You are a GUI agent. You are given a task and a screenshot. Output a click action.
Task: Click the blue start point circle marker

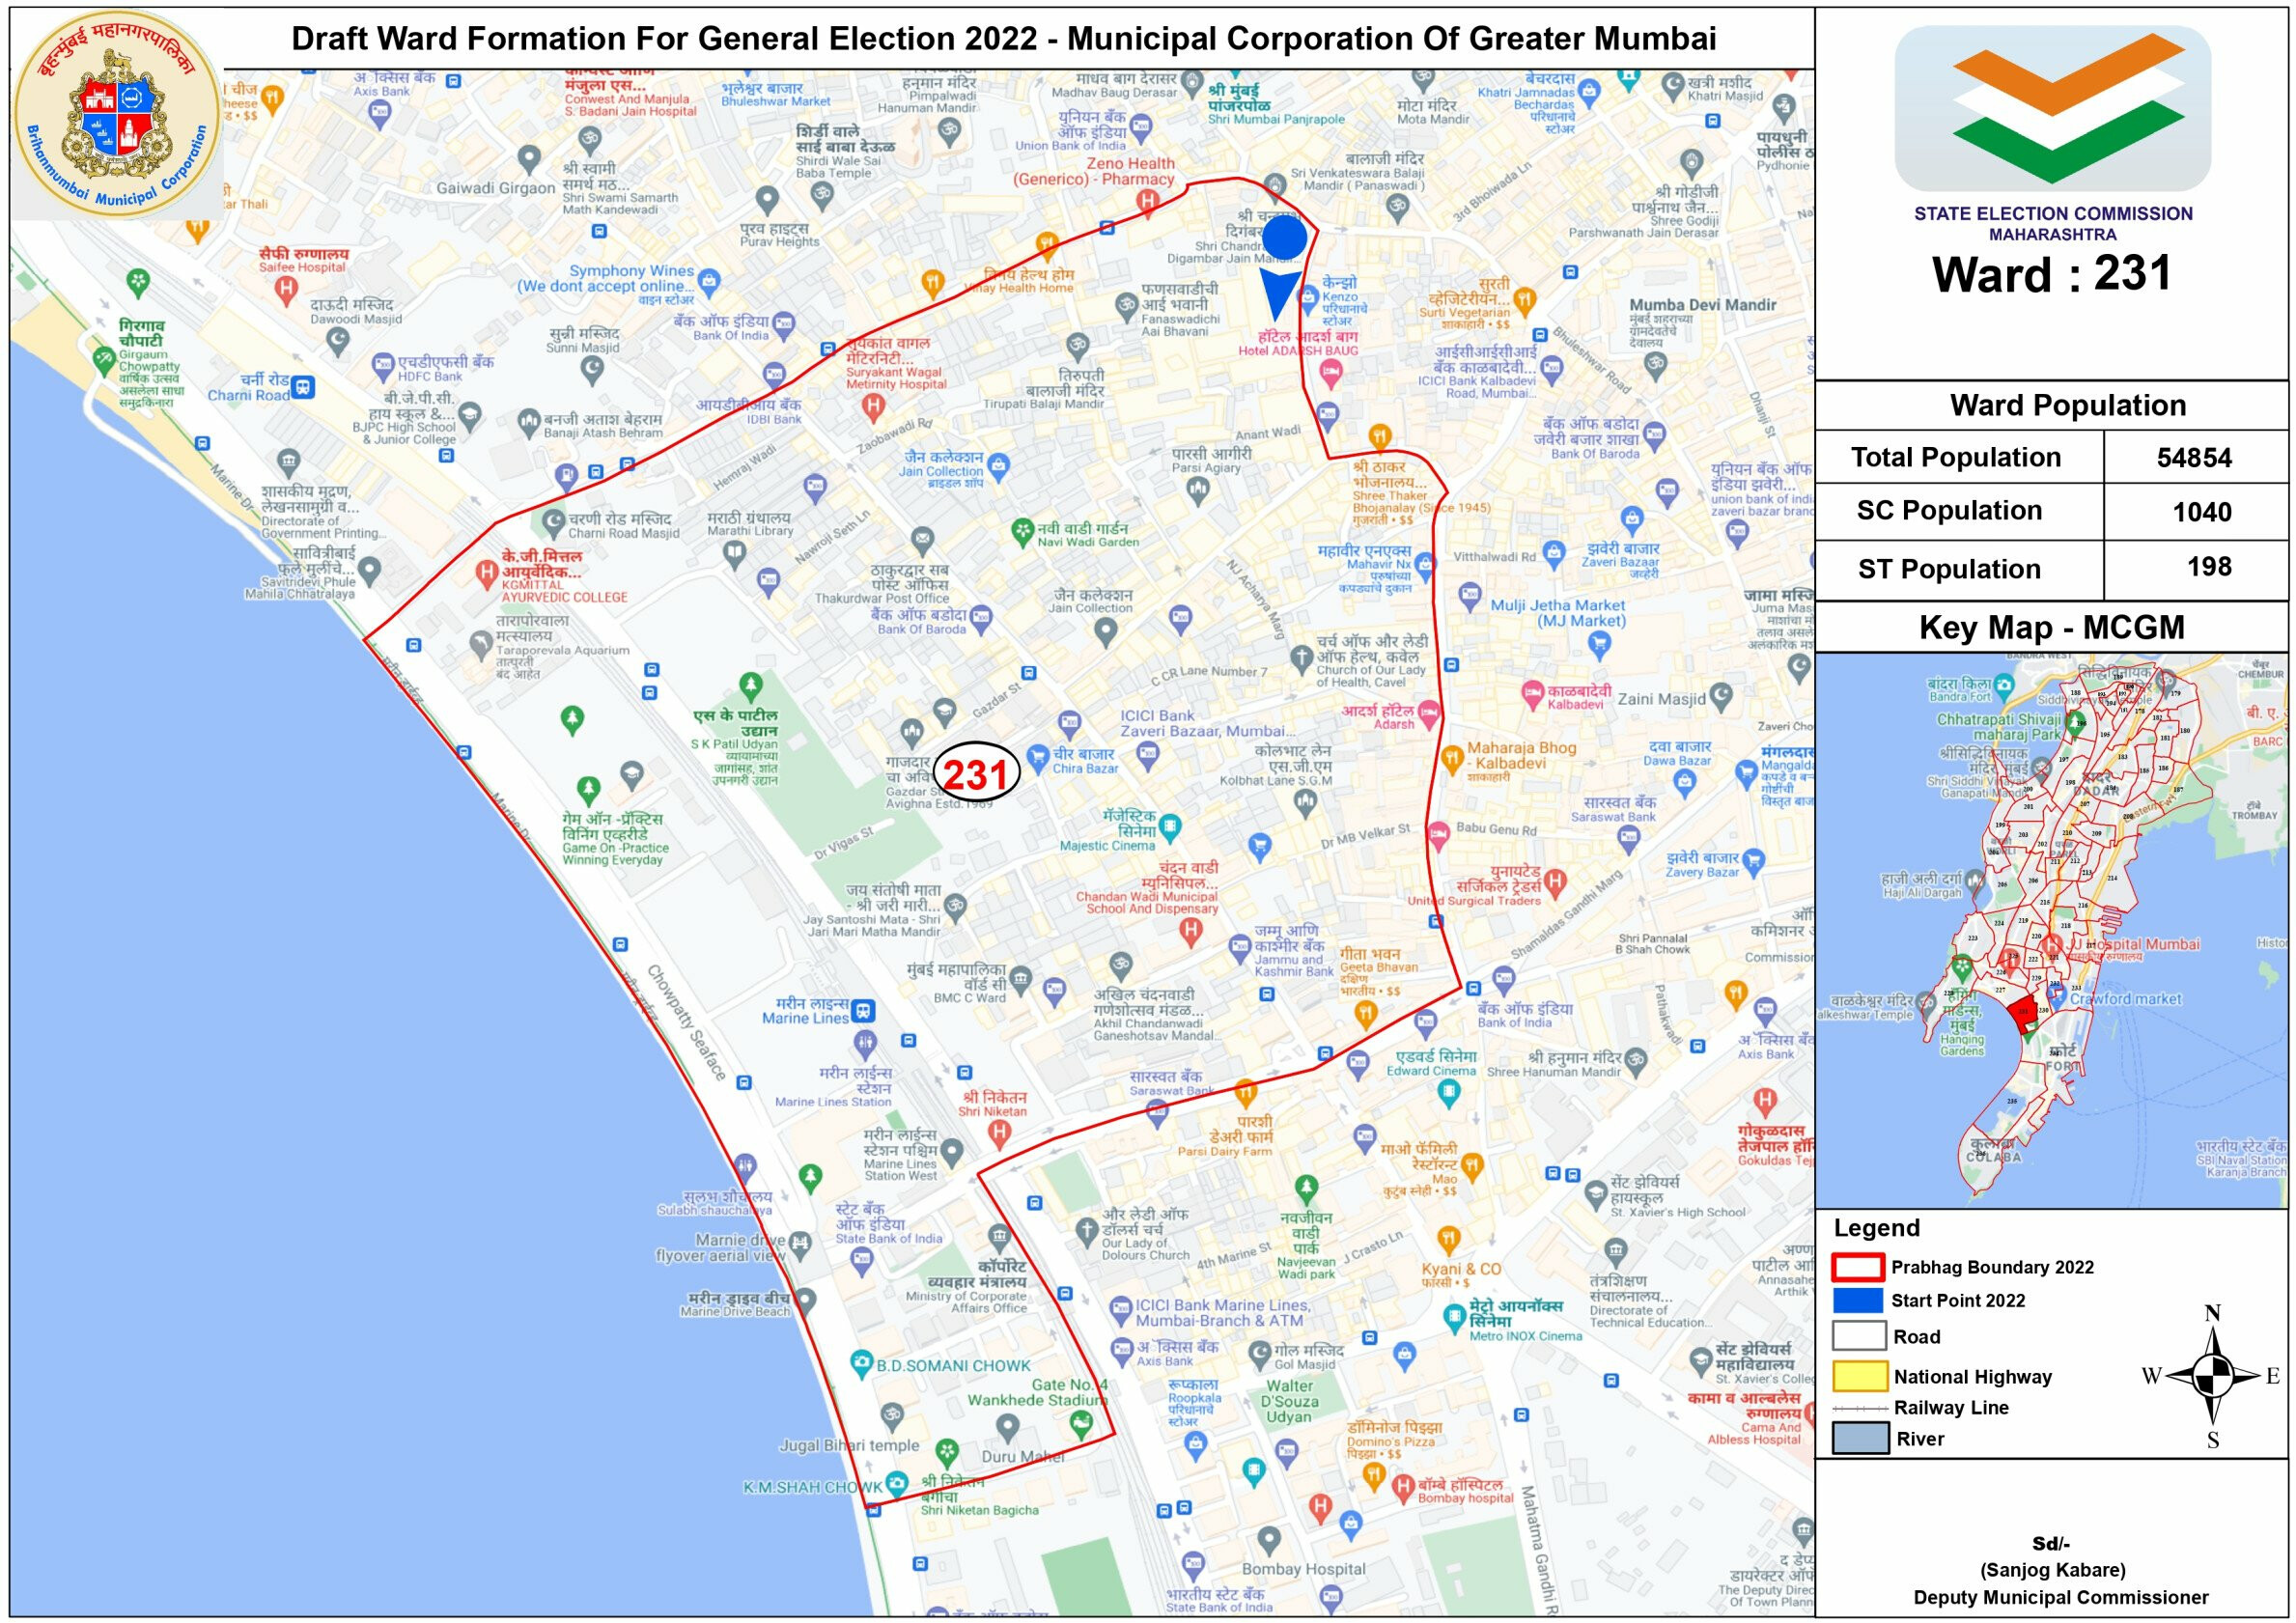(1286, 239)
